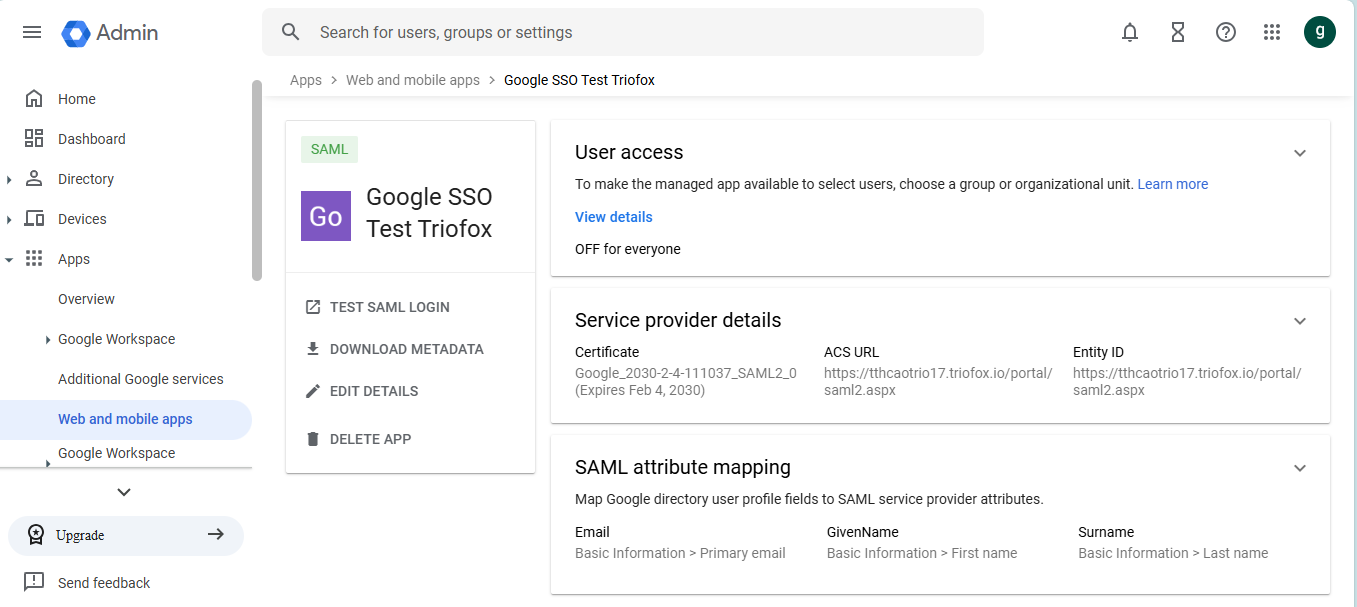Click the search magnifier icon
The image size is (1357, 607).
[291, 32]
